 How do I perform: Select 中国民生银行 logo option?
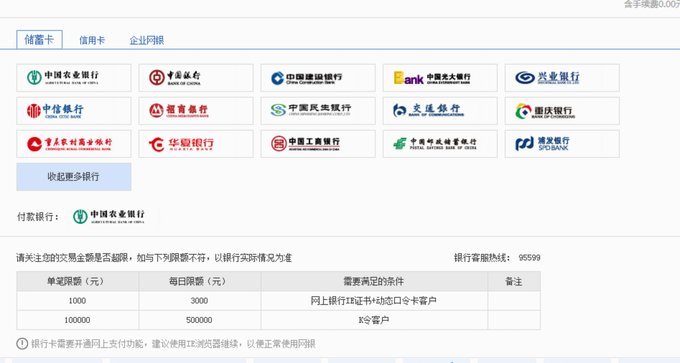(x=318, y=111)
